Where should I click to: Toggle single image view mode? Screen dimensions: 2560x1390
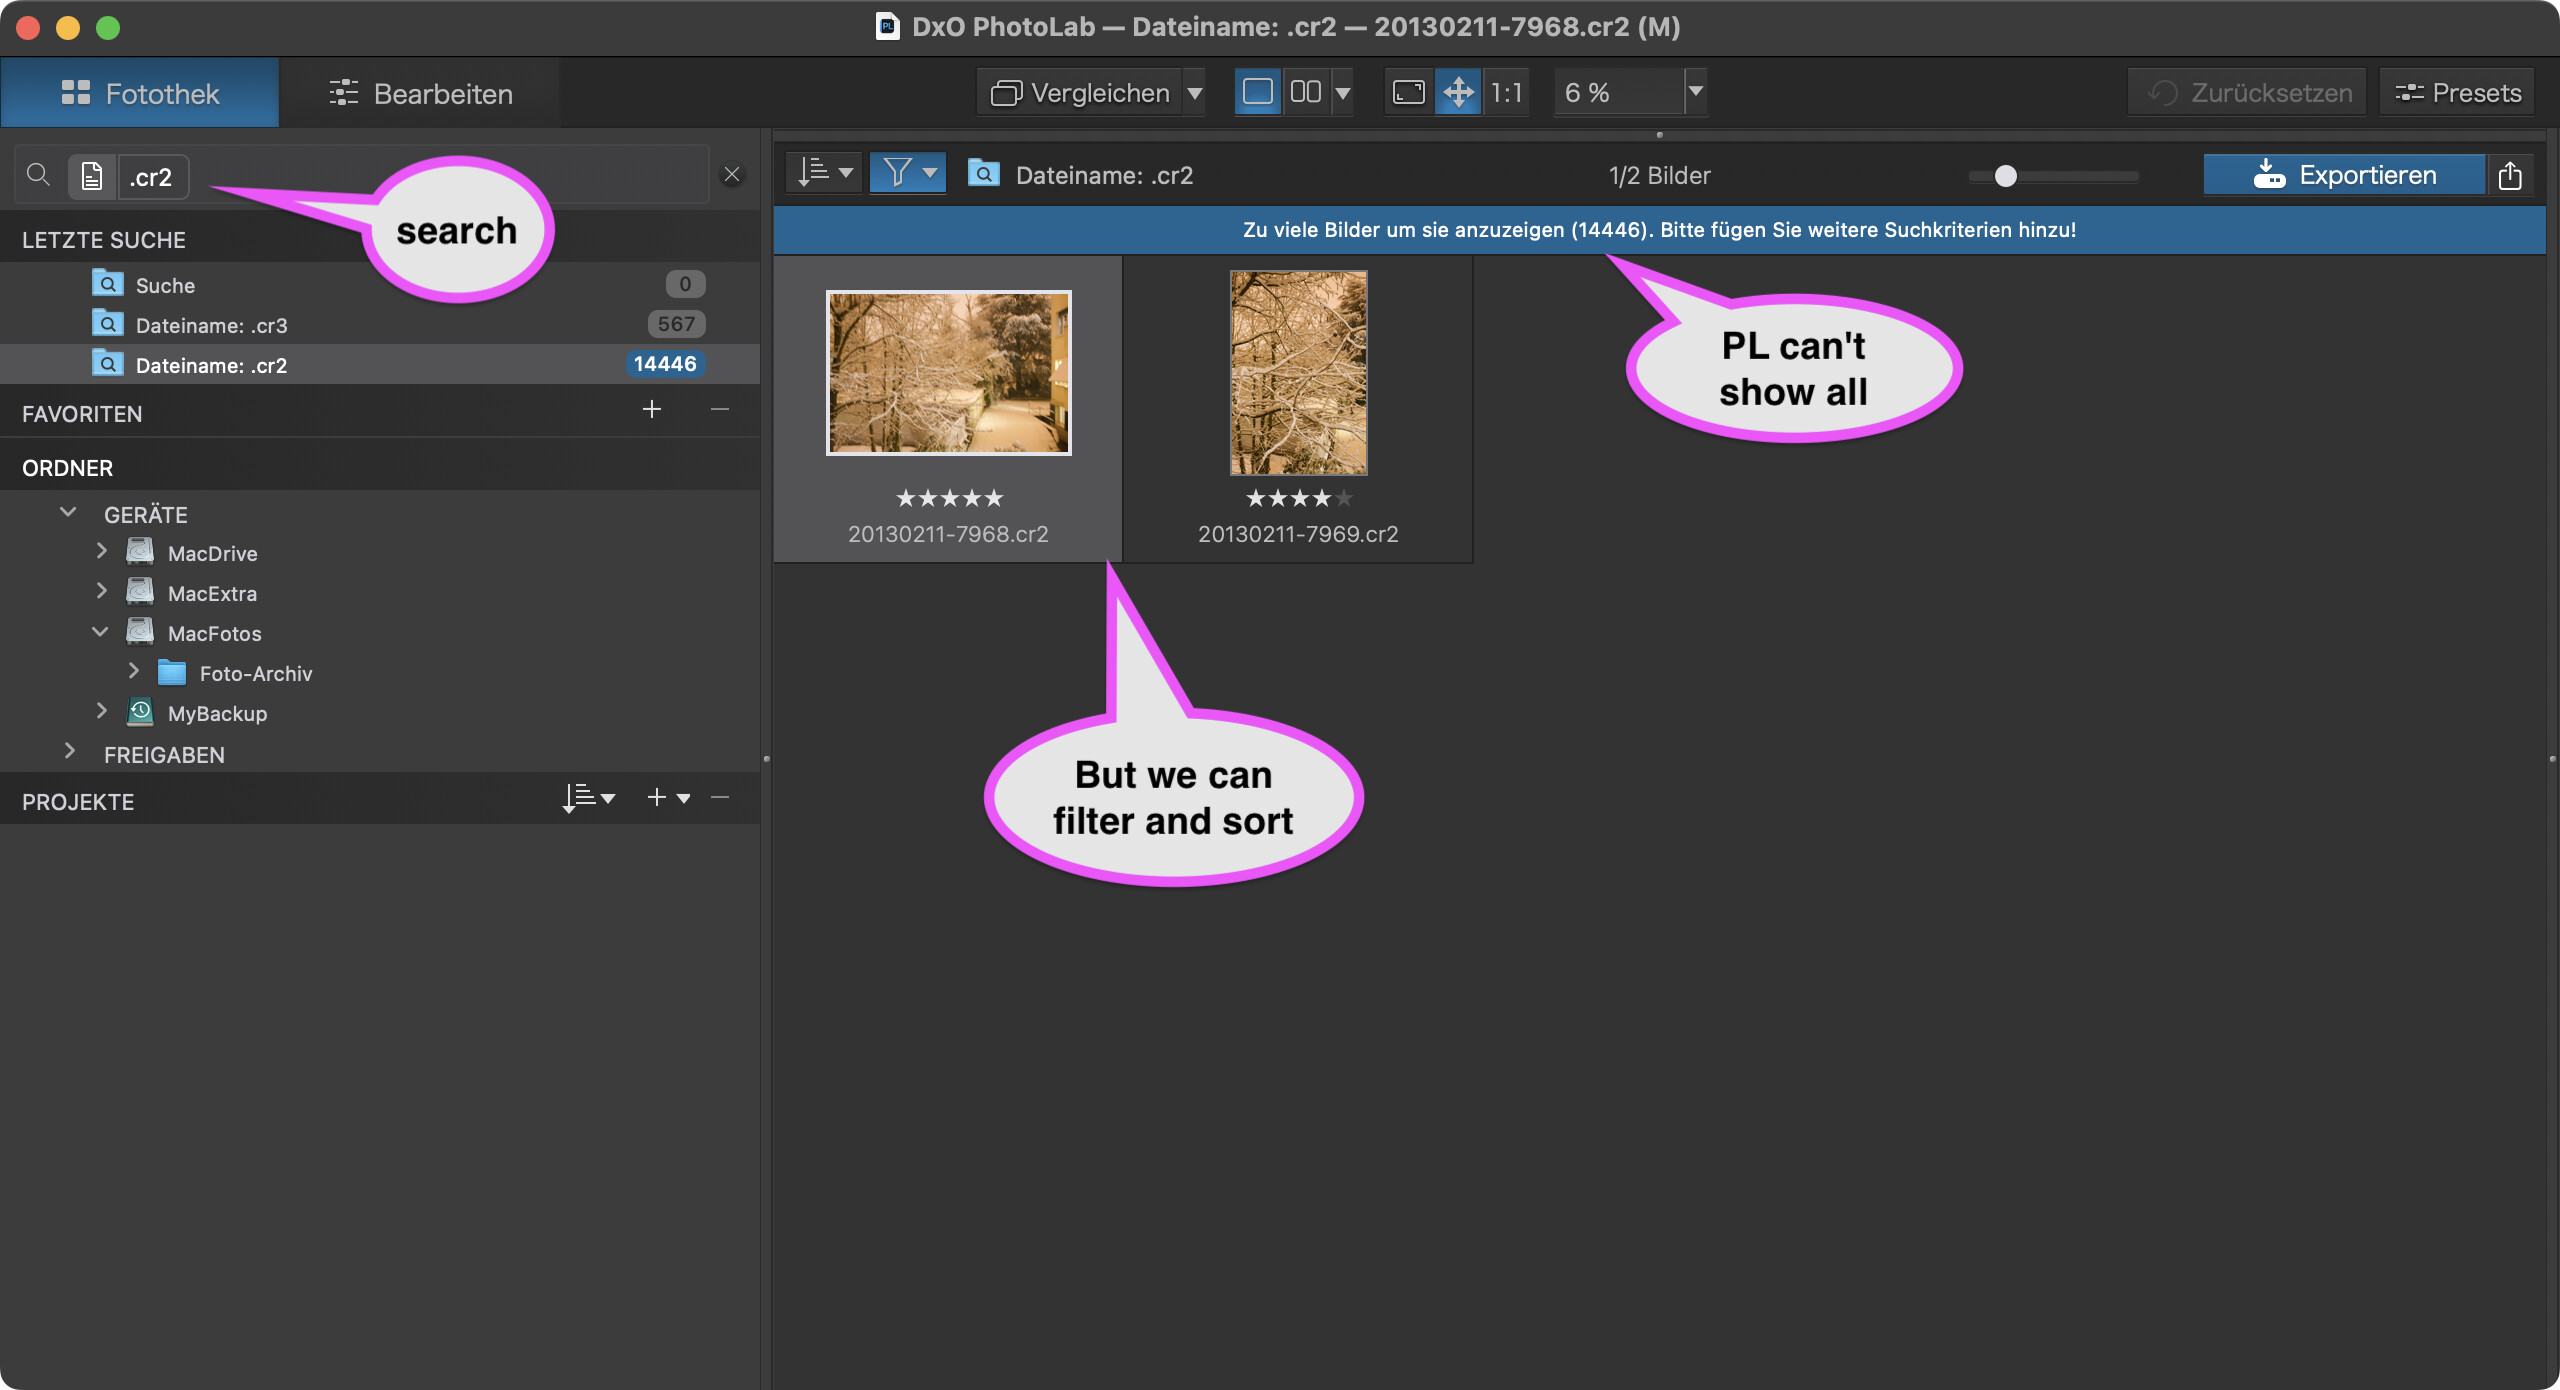point(1257,93)
